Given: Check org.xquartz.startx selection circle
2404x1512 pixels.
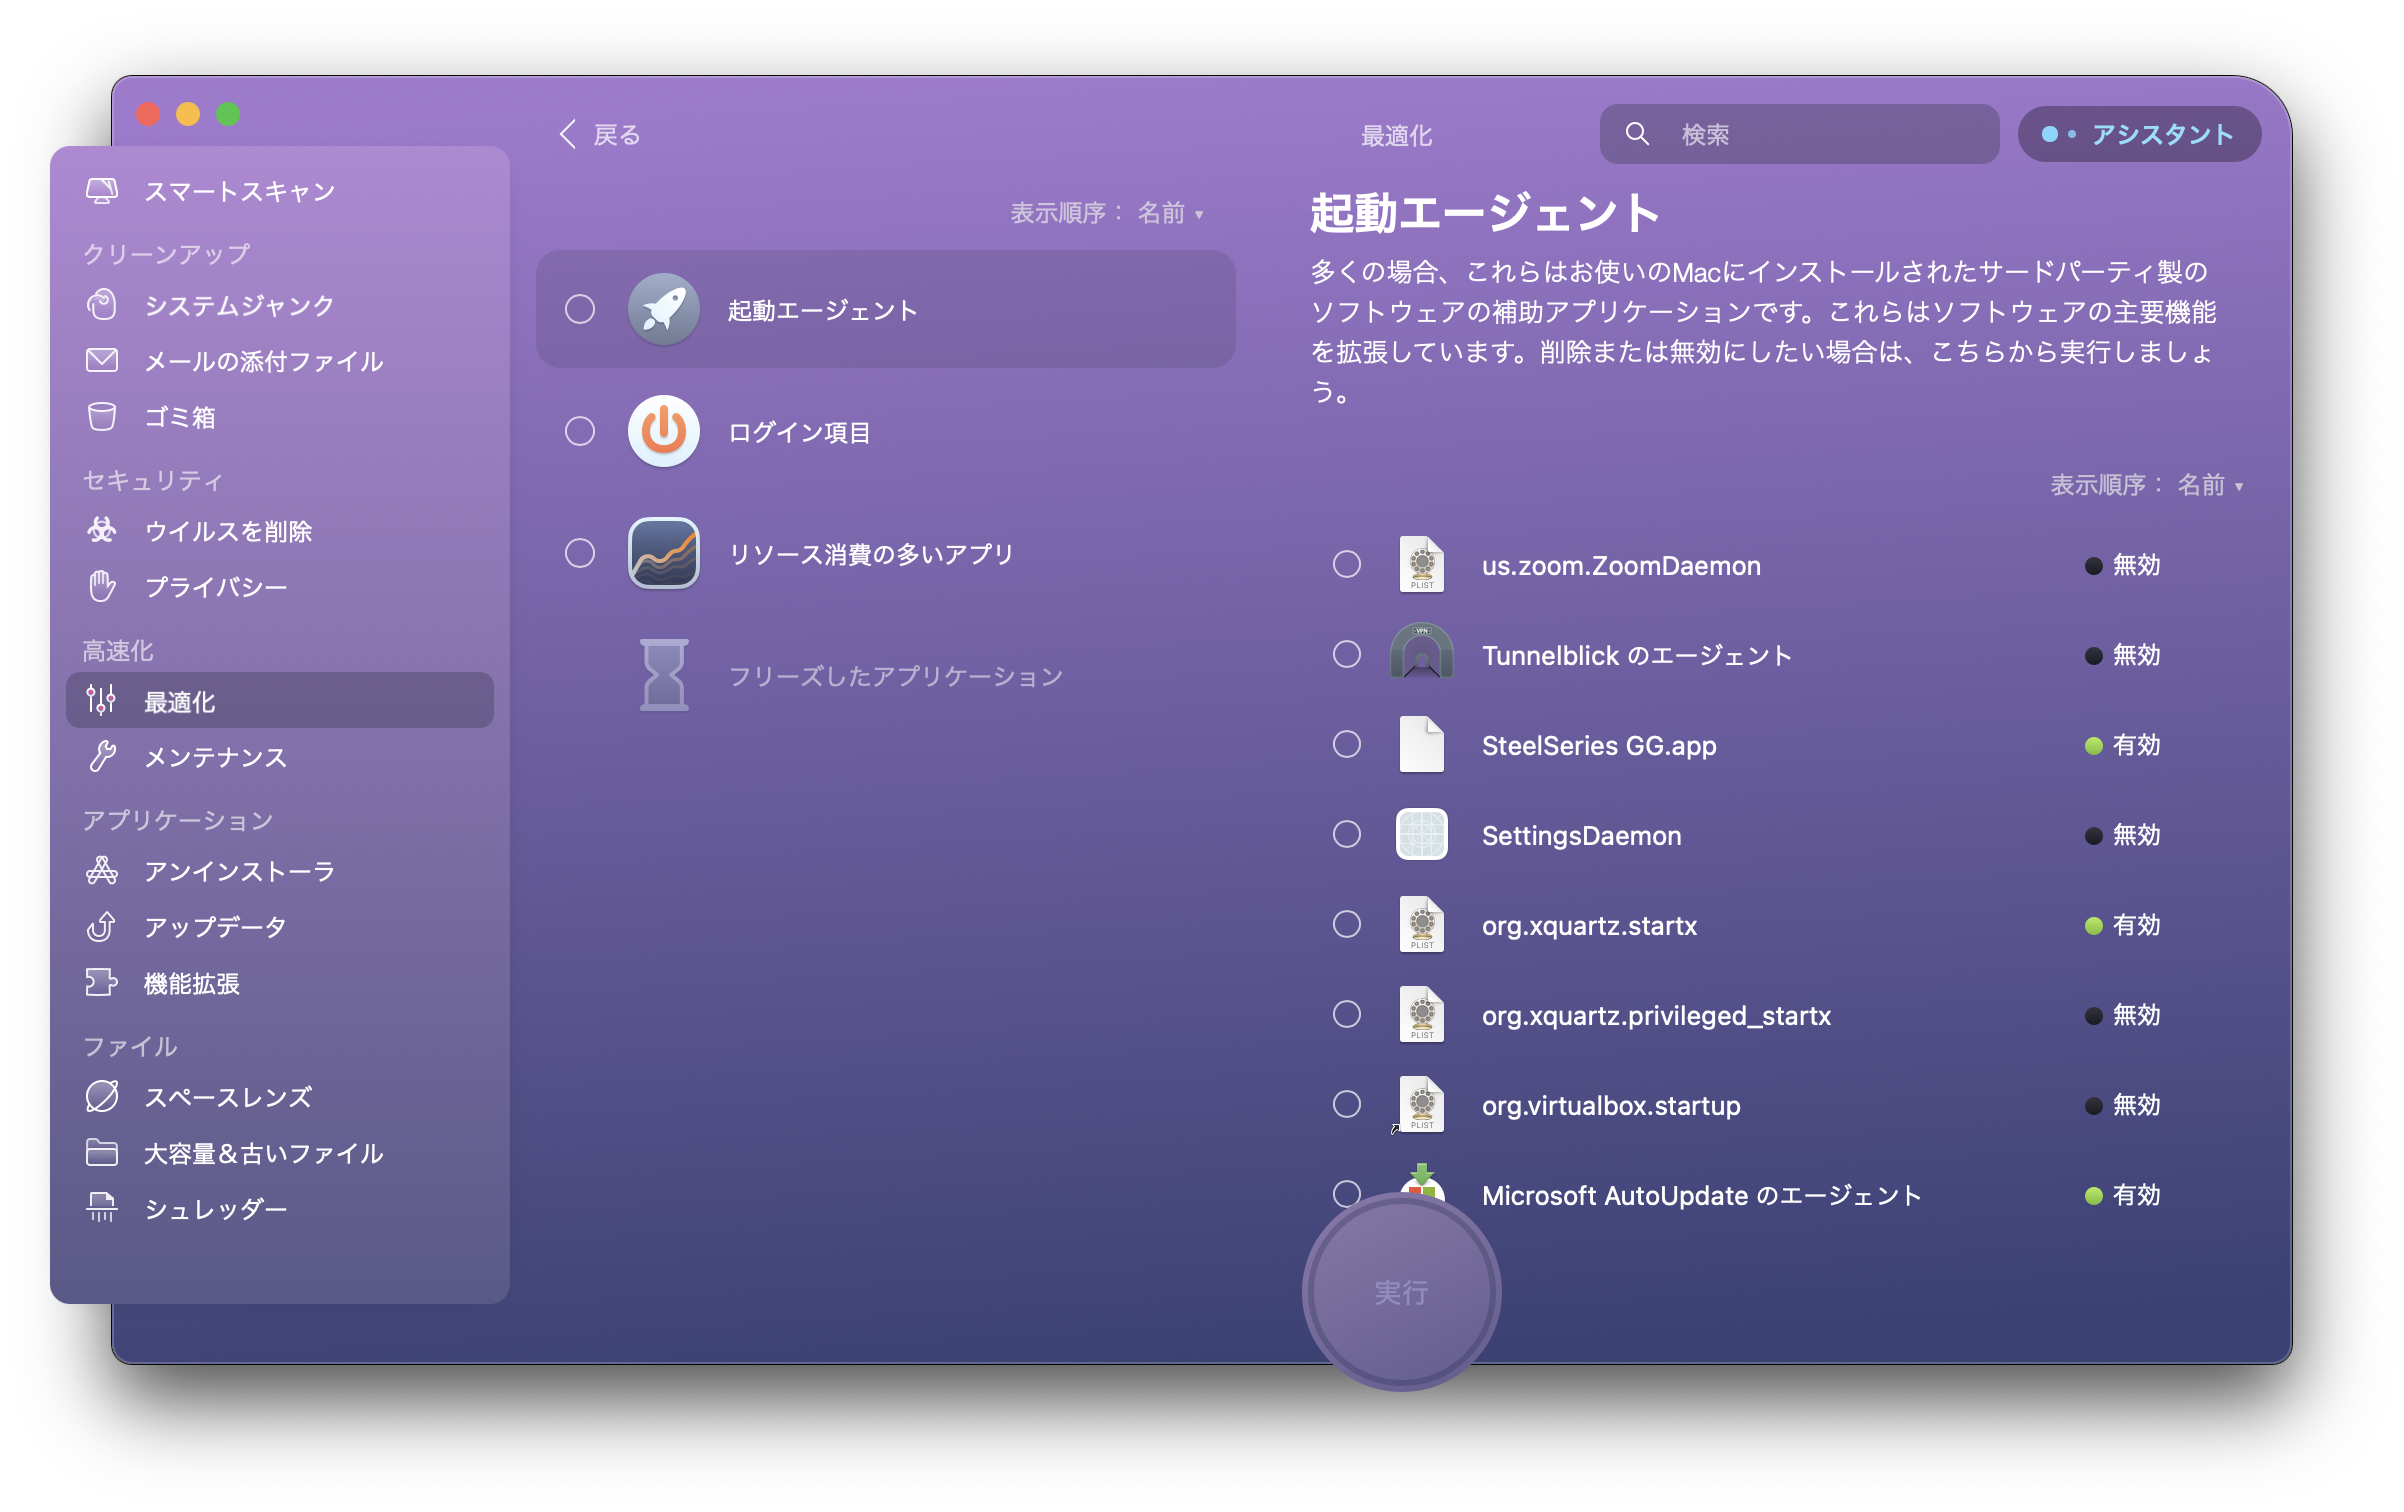Looking at the screenshot, I should (1347, 924).
